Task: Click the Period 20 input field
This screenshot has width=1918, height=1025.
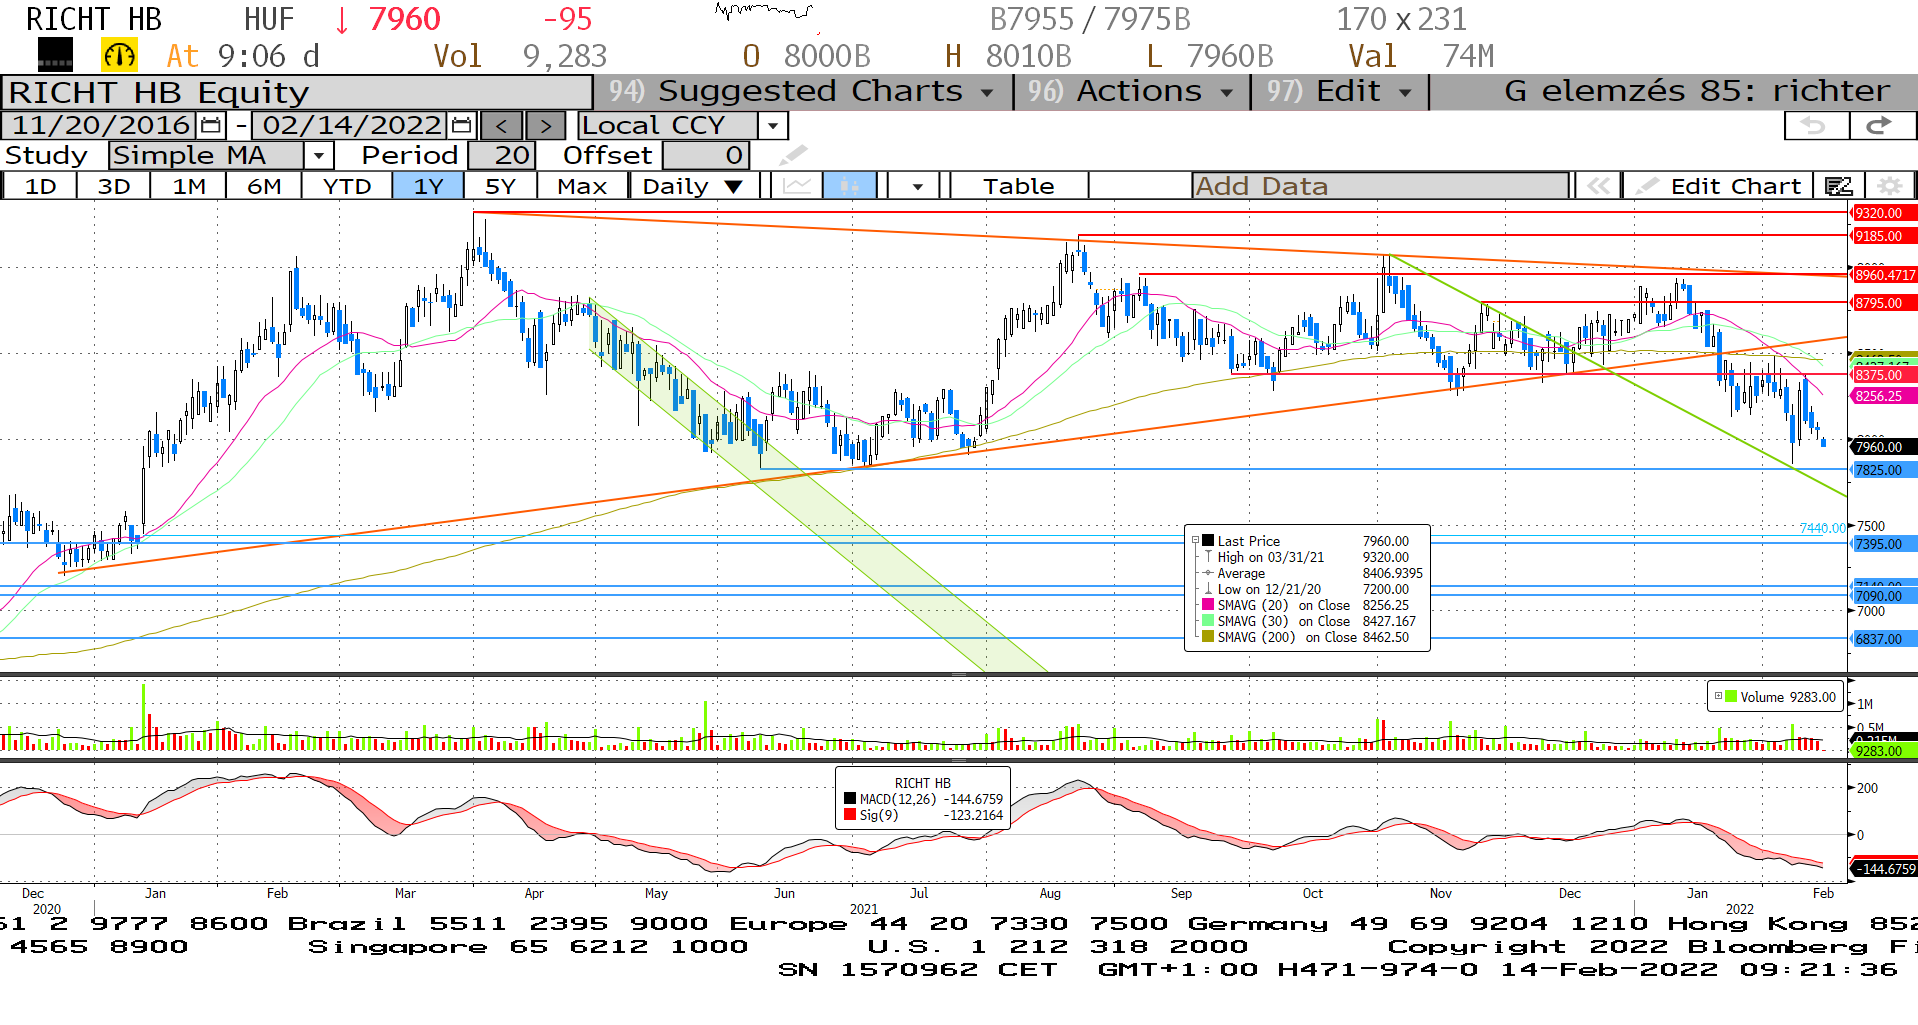Action: (502, 156)
